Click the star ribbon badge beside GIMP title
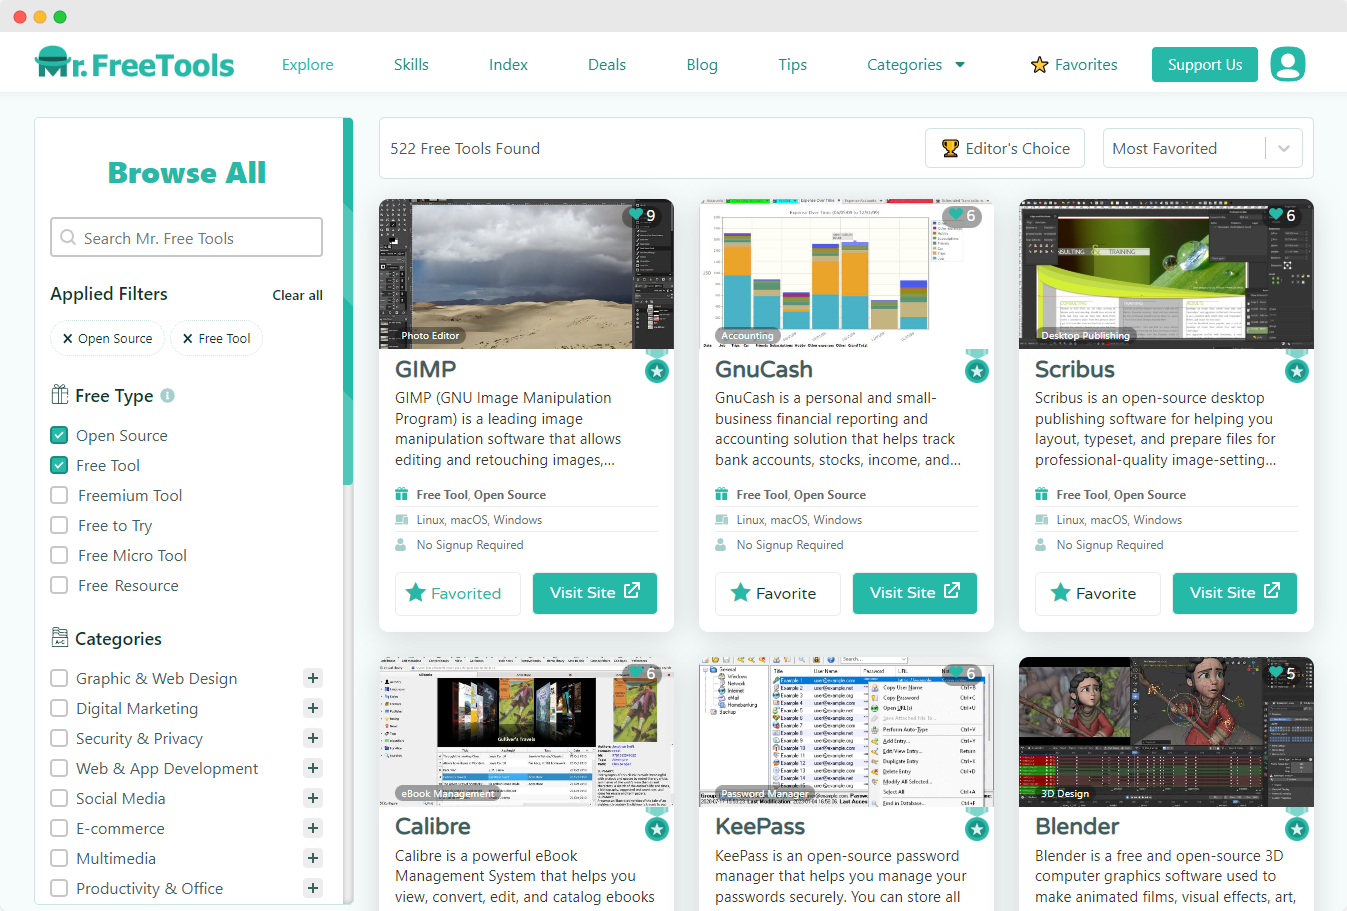 click(x=657, y=369)
